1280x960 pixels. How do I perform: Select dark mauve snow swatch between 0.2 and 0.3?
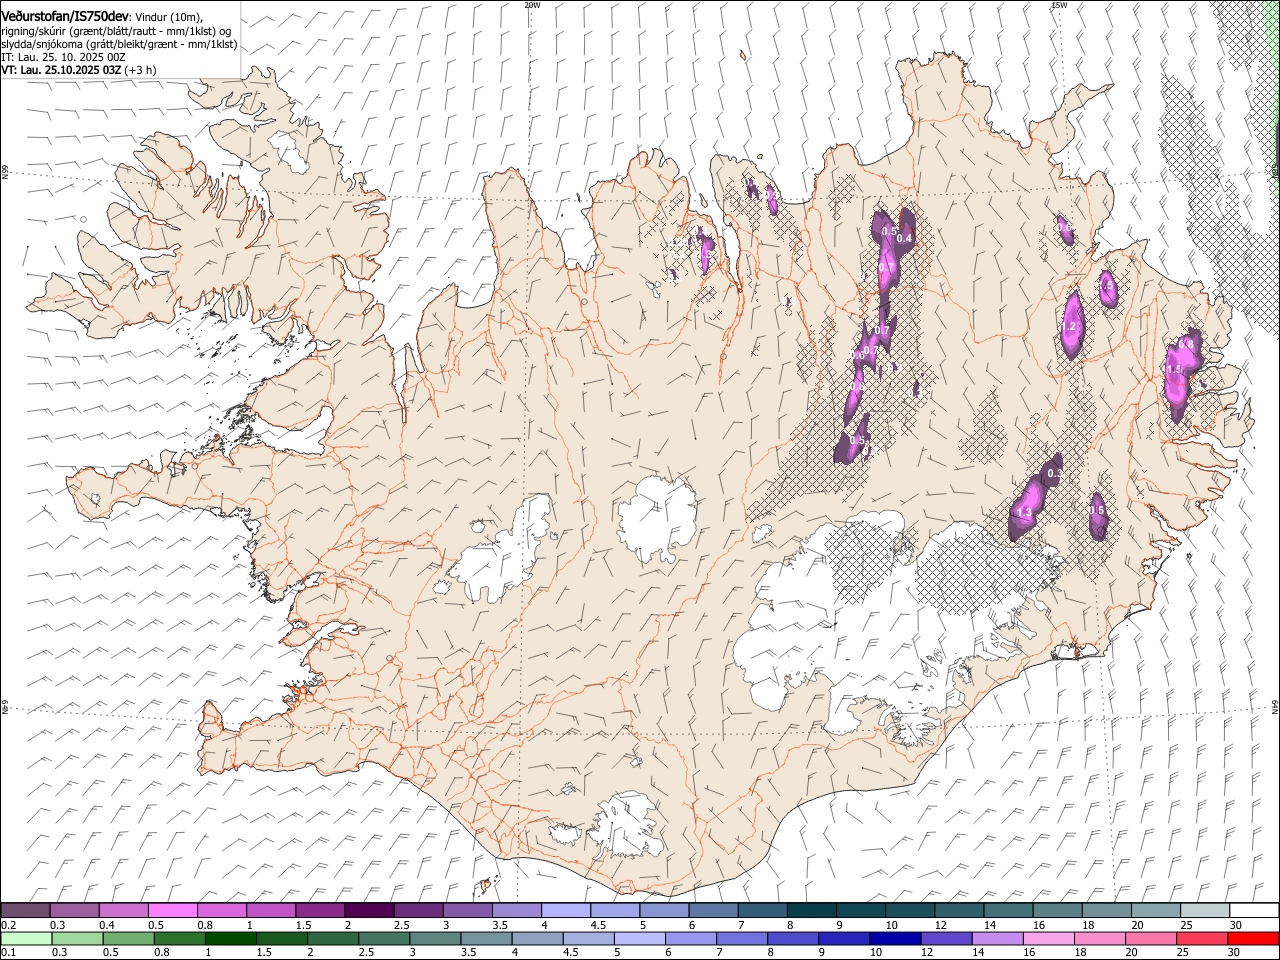click(25, 911)
